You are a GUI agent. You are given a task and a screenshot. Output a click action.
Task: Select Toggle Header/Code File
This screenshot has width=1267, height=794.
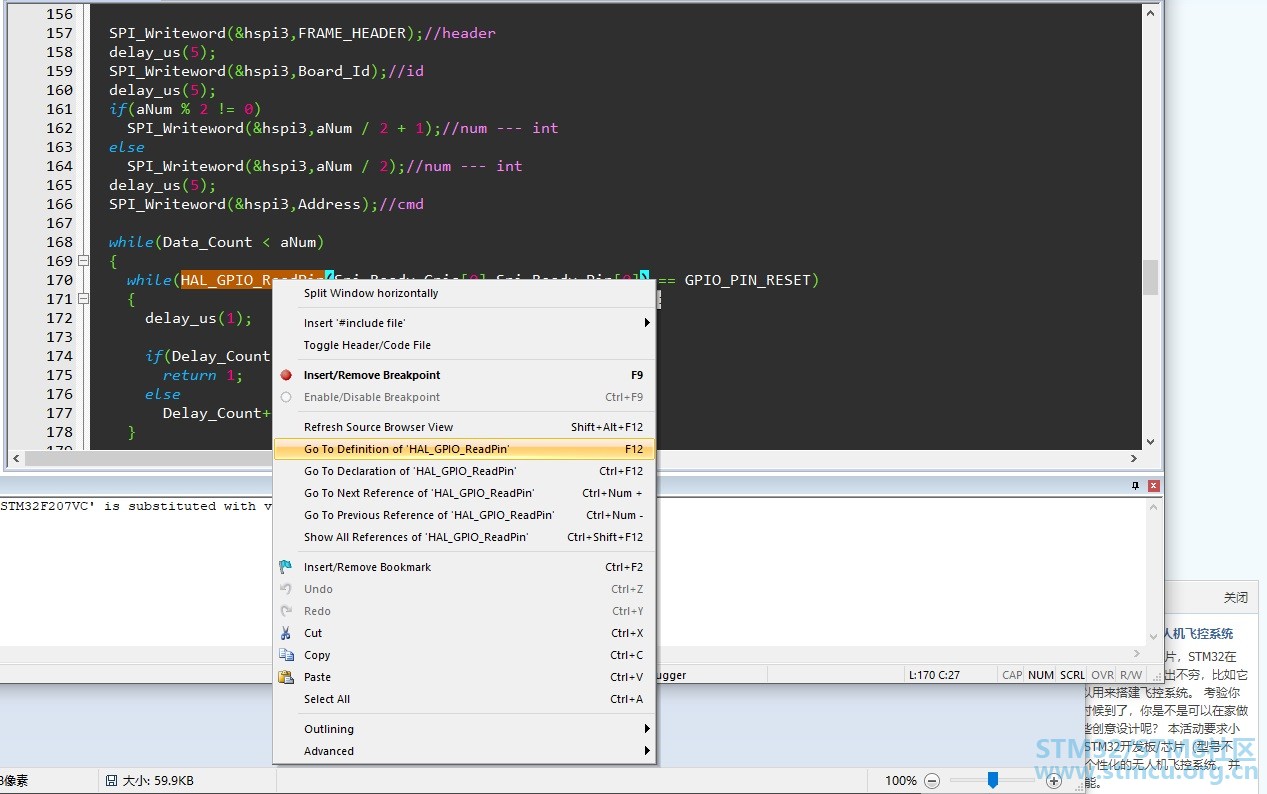[464, 345]
